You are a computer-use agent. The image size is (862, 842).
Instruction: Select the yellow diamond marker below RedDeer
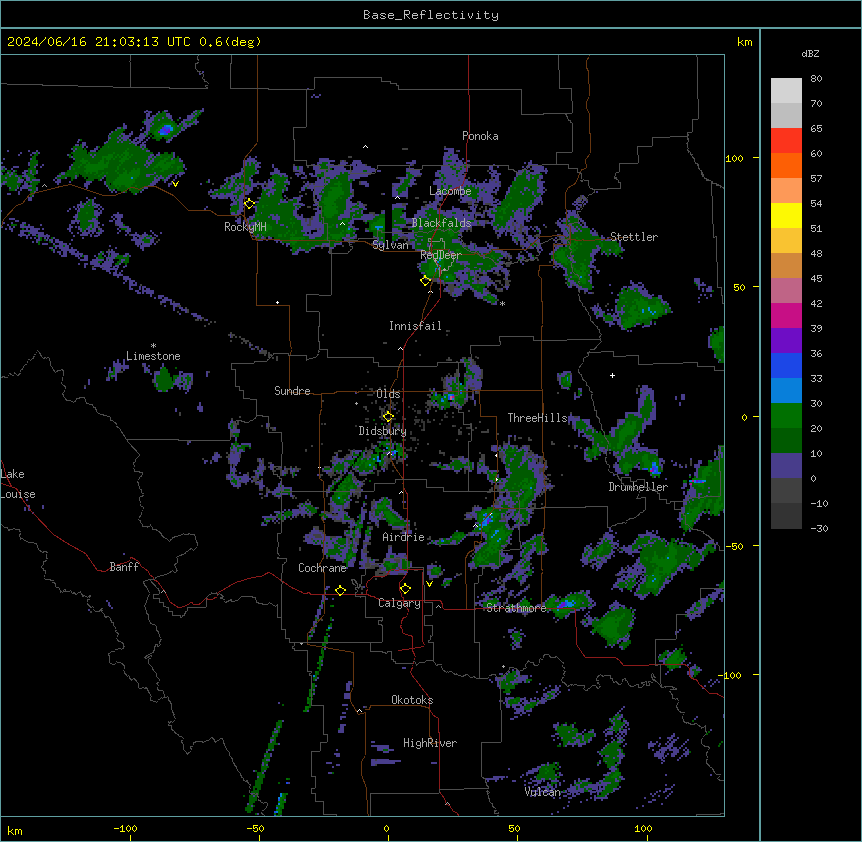[426, 281]
